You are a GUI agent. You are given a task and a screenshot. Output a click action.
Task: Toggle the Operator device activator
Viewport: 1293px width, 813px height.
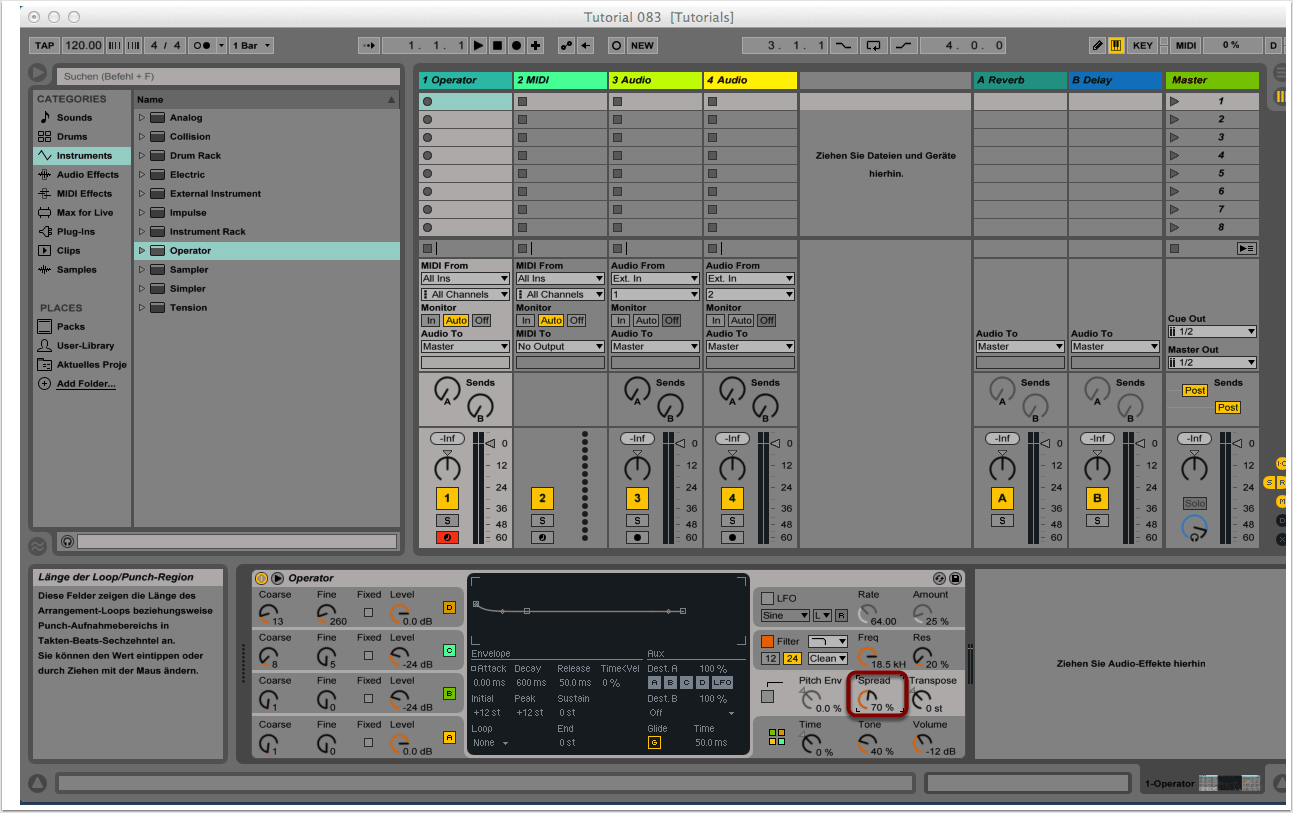coord(262,578)
